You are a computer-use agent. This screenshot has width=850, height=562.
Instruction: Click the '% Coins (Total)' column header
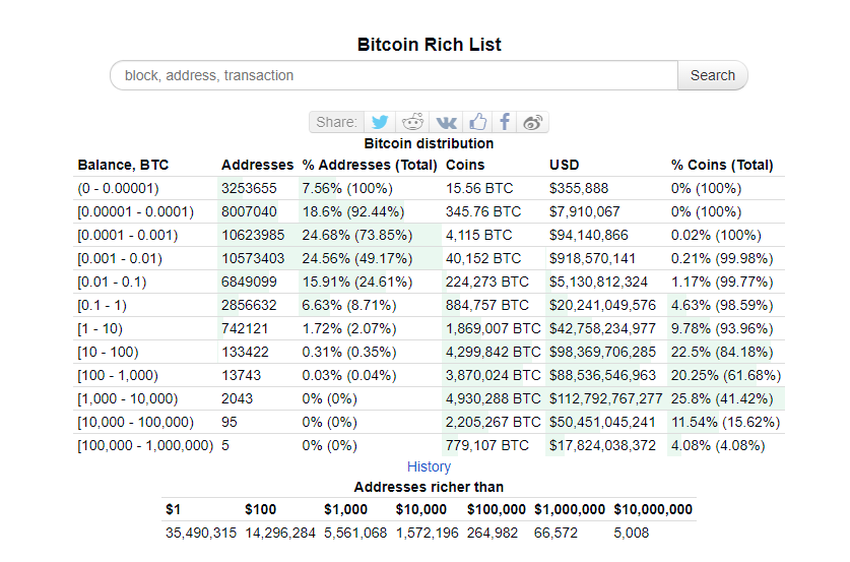point(722,165)
